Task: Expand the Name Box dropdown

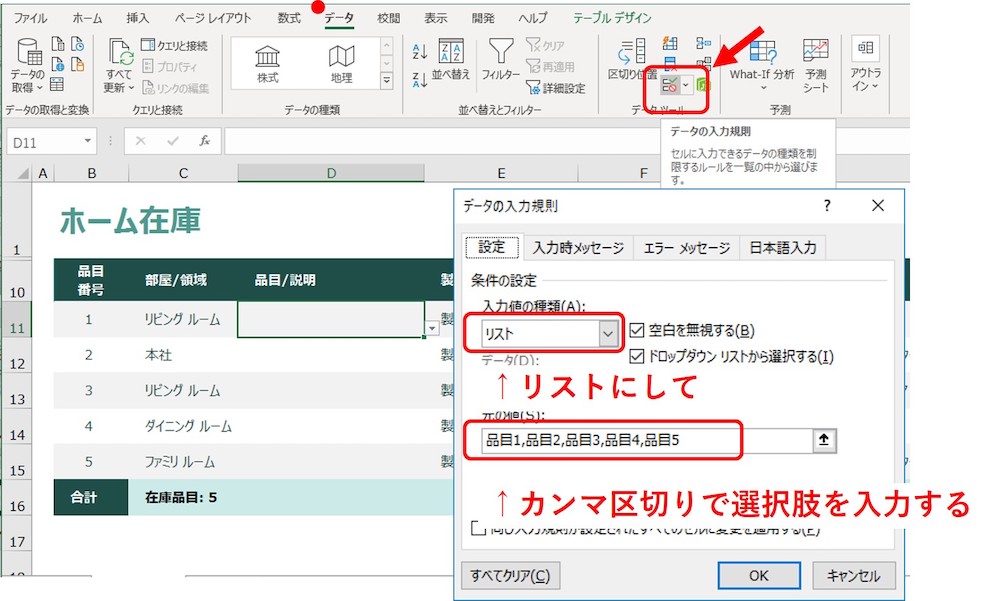Action: 87,141
